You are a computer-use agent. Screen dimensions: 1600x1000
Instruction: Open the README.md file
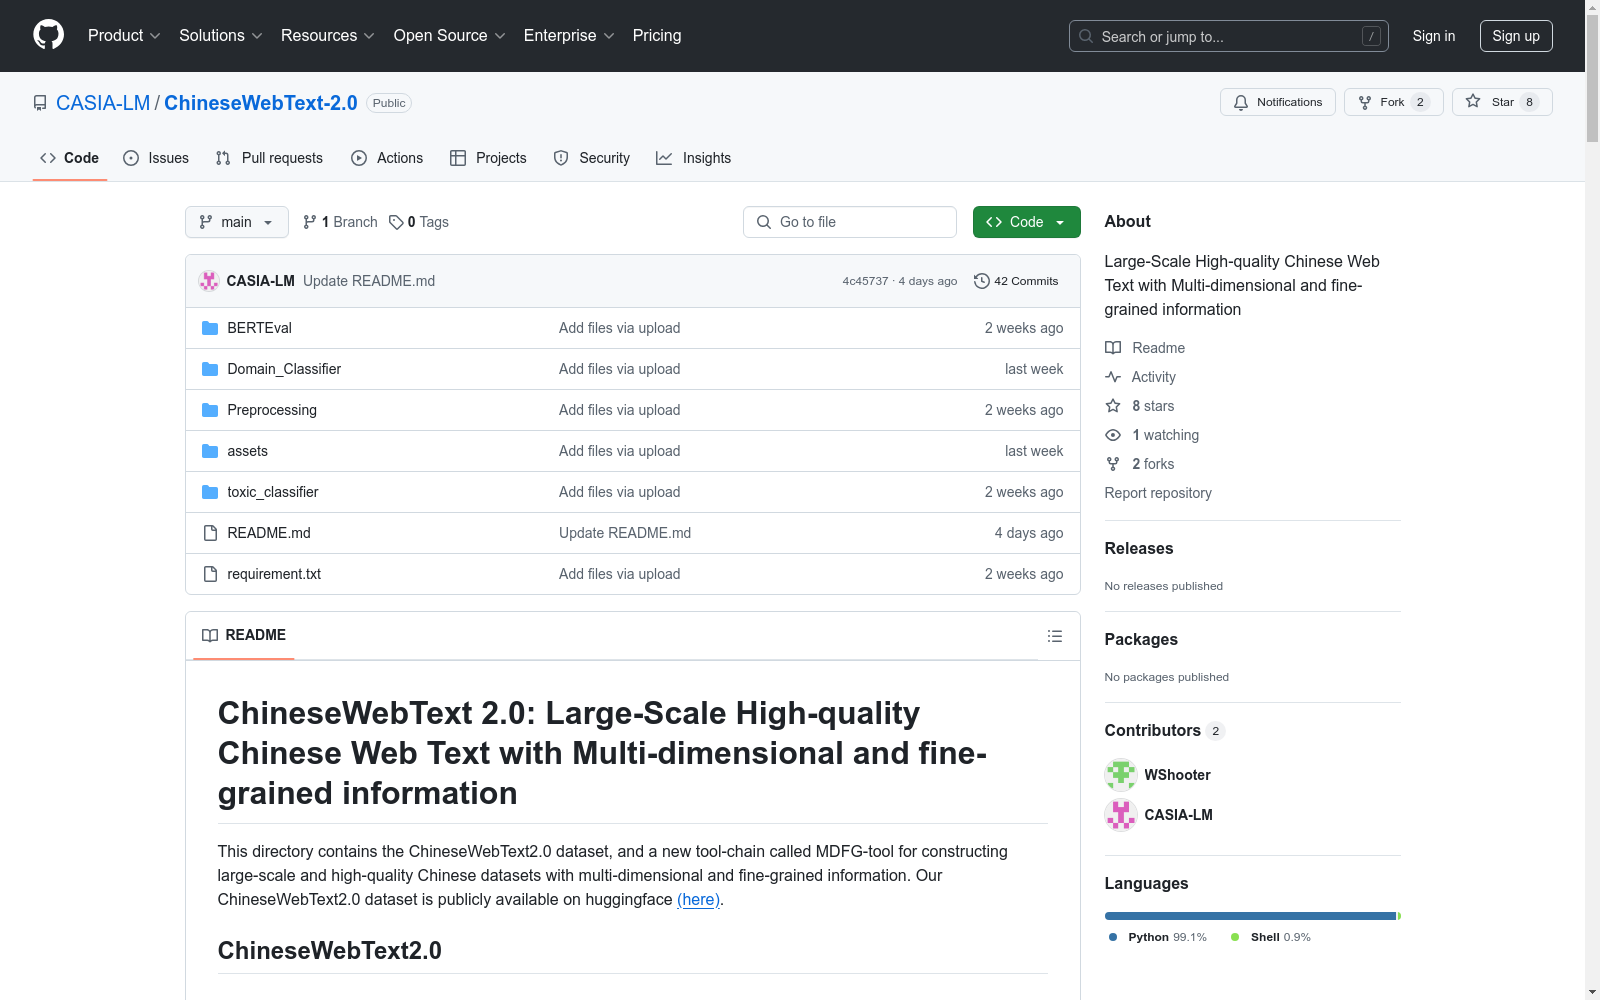pyautogui.click(x=269, y=533)
